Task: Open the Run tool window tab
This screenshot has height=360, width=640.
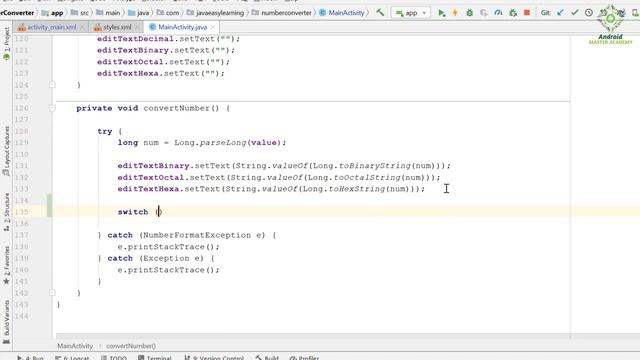Action: tap(30, 358)
